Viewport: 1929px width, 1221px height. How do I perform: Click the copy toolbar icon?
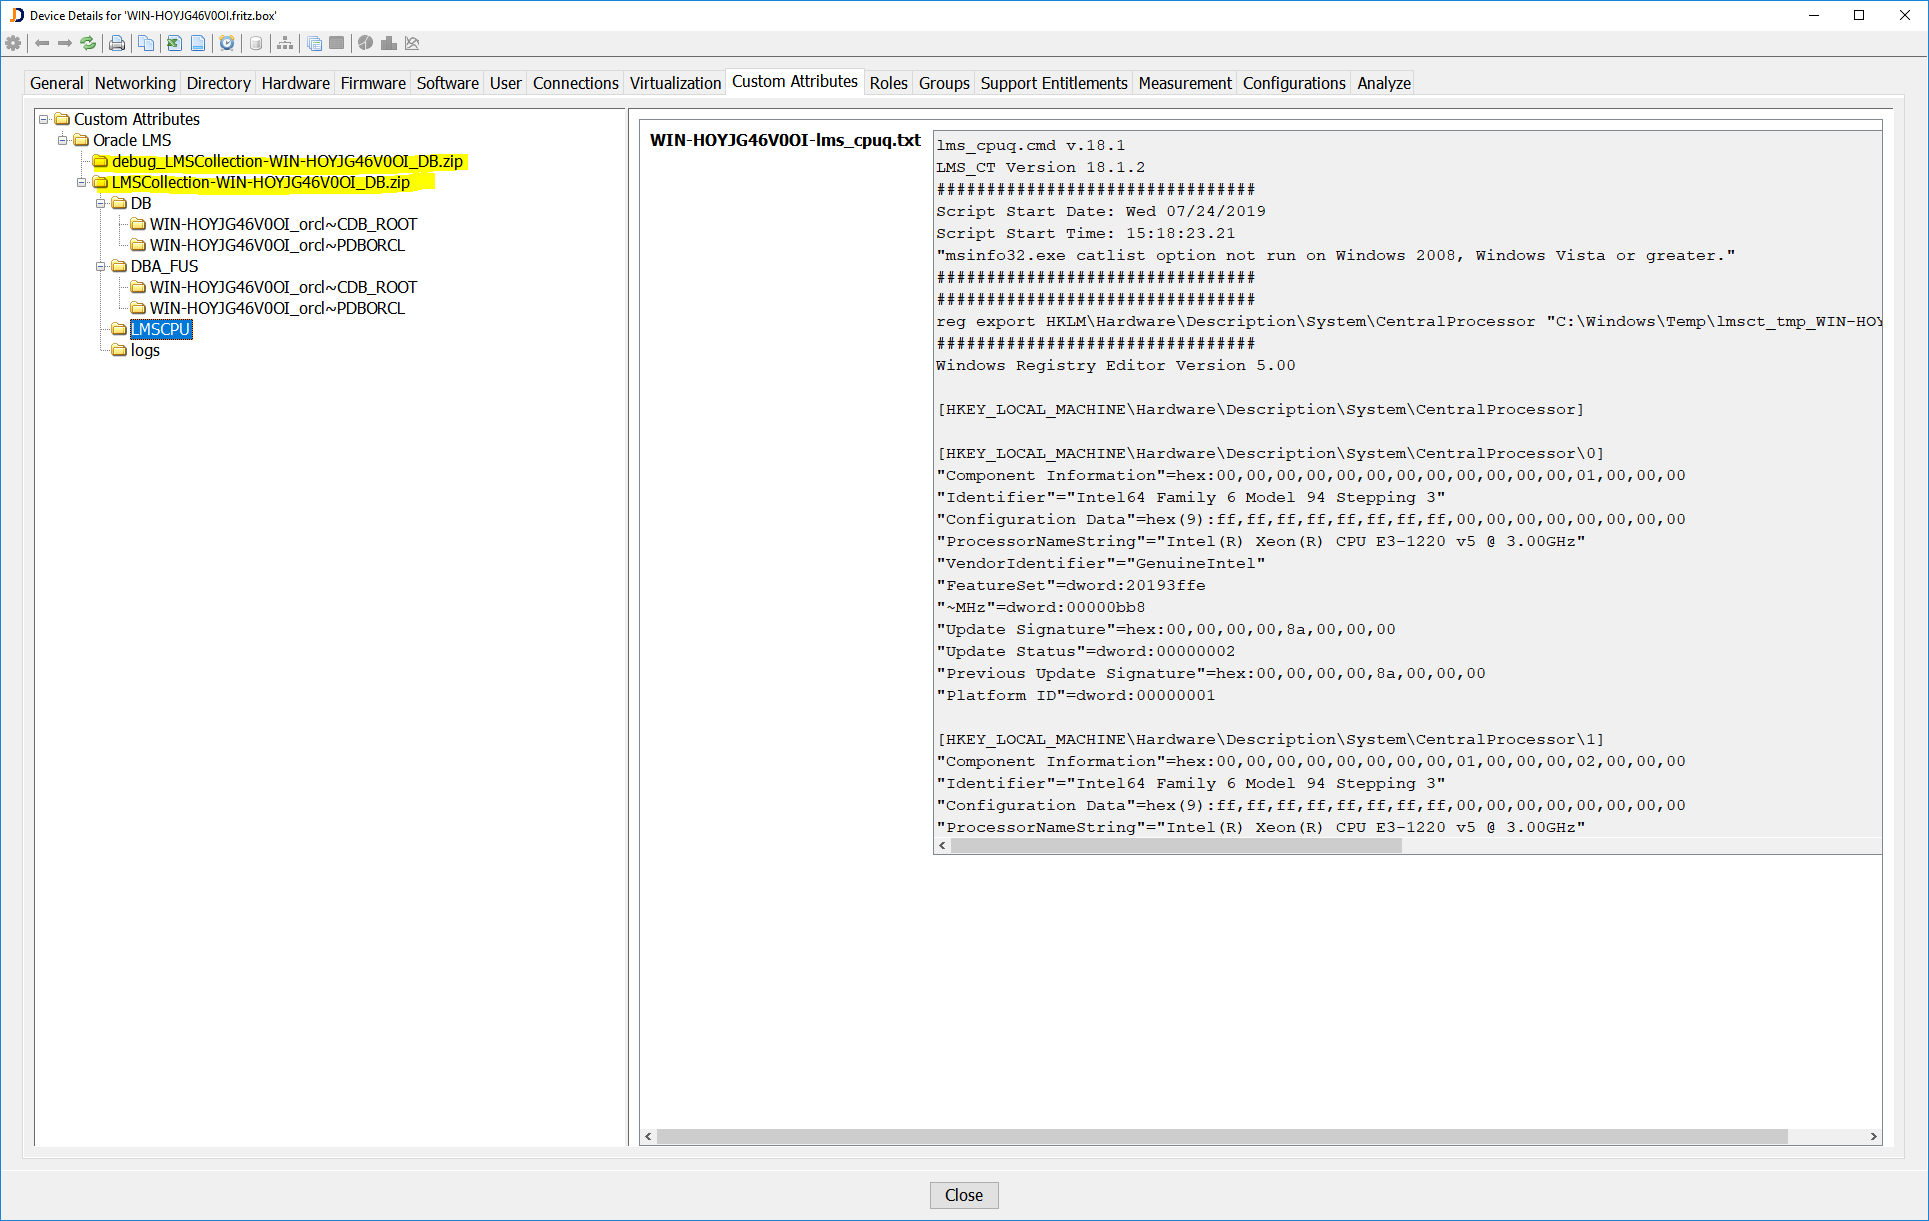[146, 43]
